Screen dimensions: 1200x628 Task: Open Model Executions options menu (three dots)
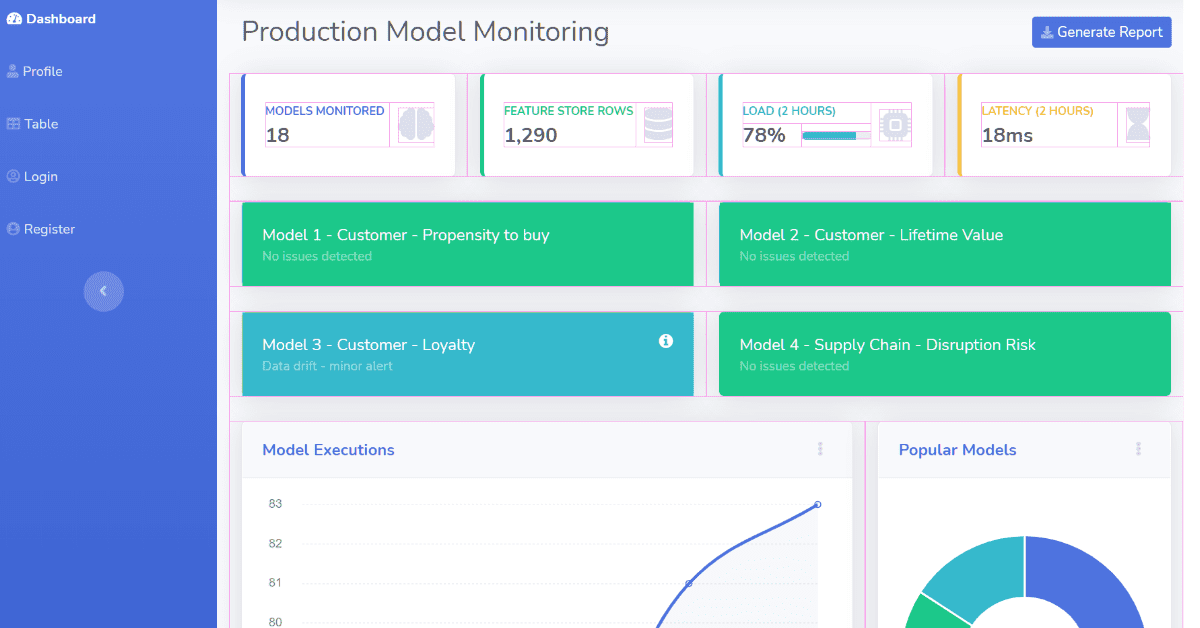click(x=820, y=450)
